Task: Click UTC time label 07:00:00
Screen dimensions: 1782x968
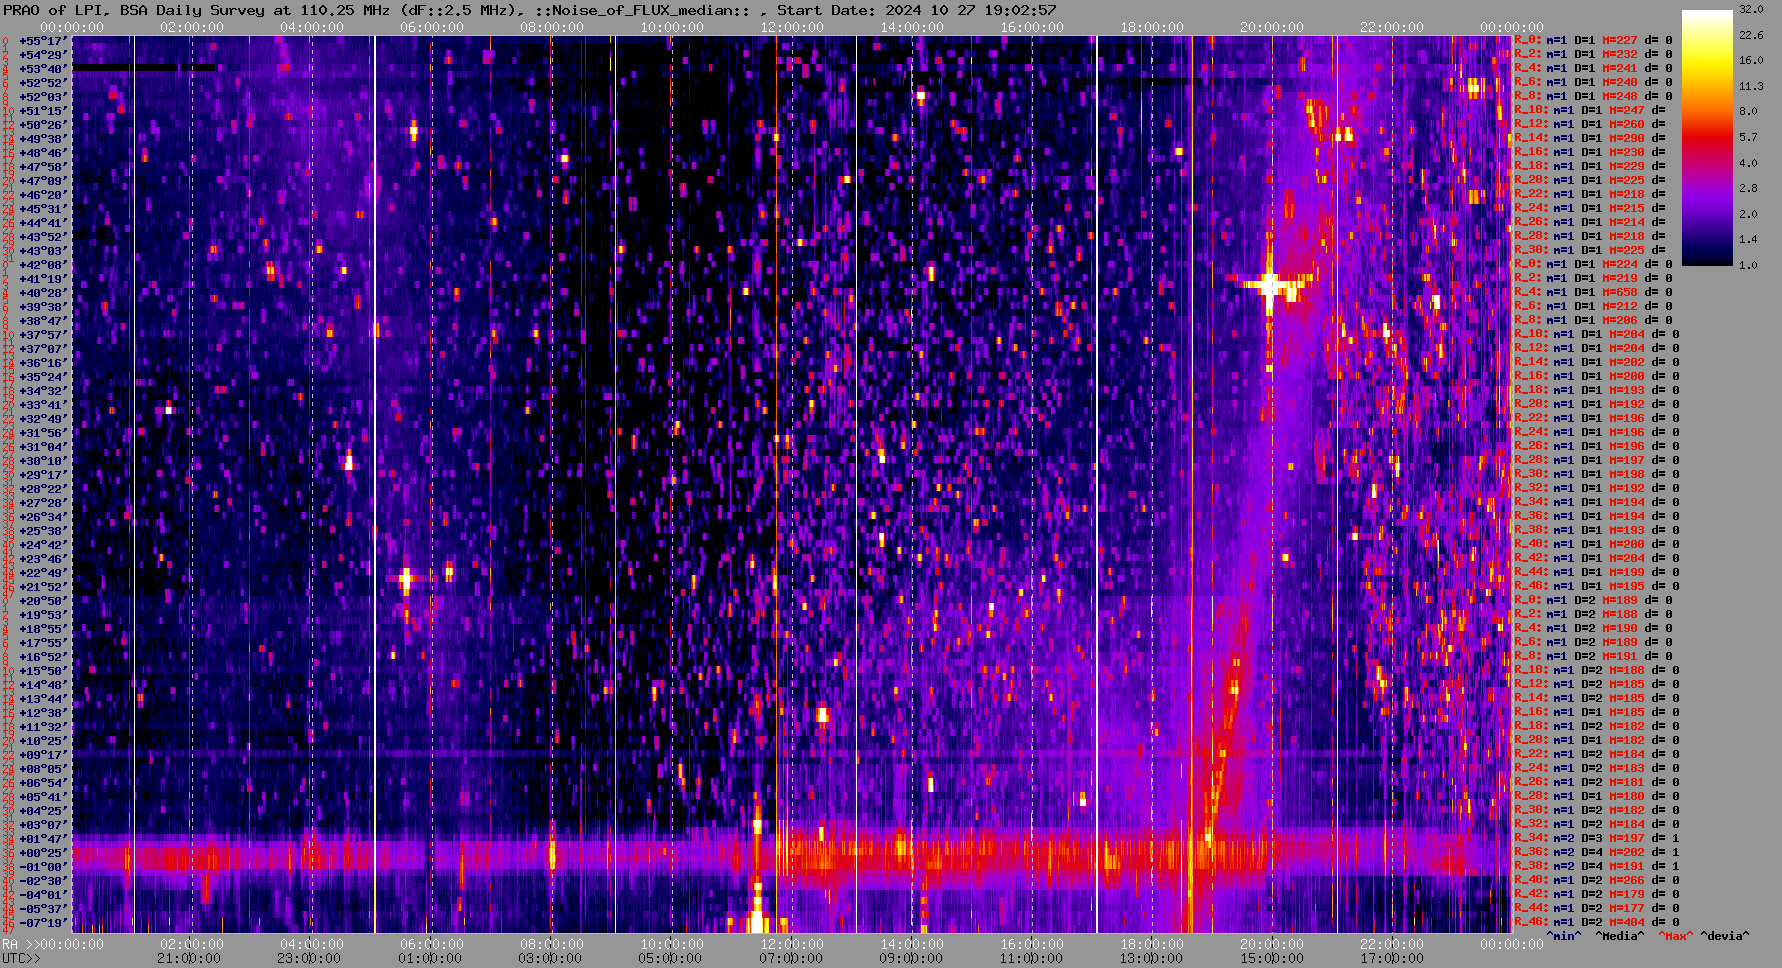Action: click(x=791, y=958)
